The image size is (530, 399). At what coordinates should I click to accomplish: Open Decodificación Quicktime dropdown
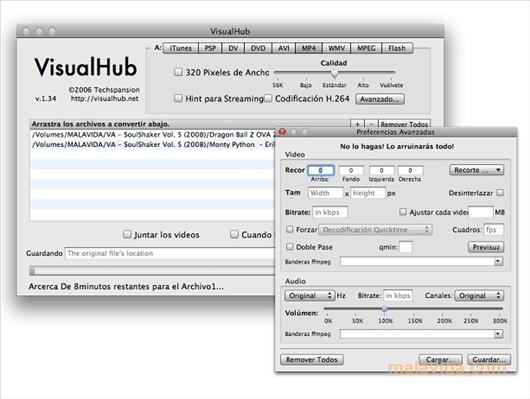[x=375, y=230]
